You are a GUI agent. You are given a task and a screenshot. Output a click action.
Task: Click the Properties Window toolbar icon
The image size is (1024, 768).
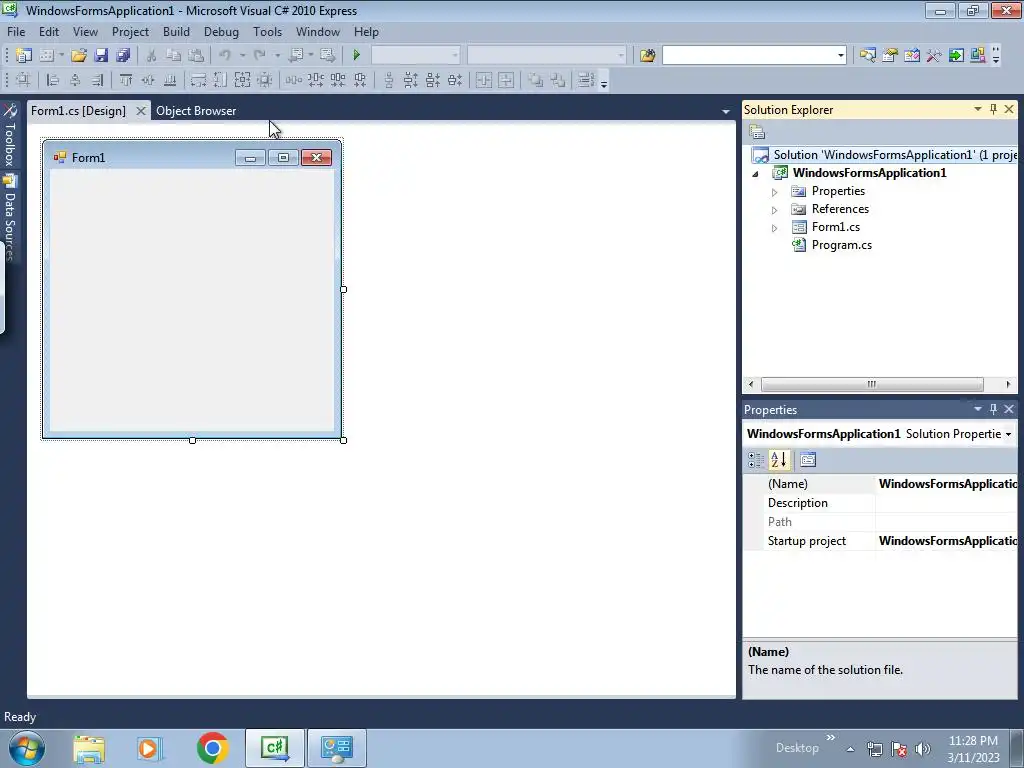click(889, 56)
